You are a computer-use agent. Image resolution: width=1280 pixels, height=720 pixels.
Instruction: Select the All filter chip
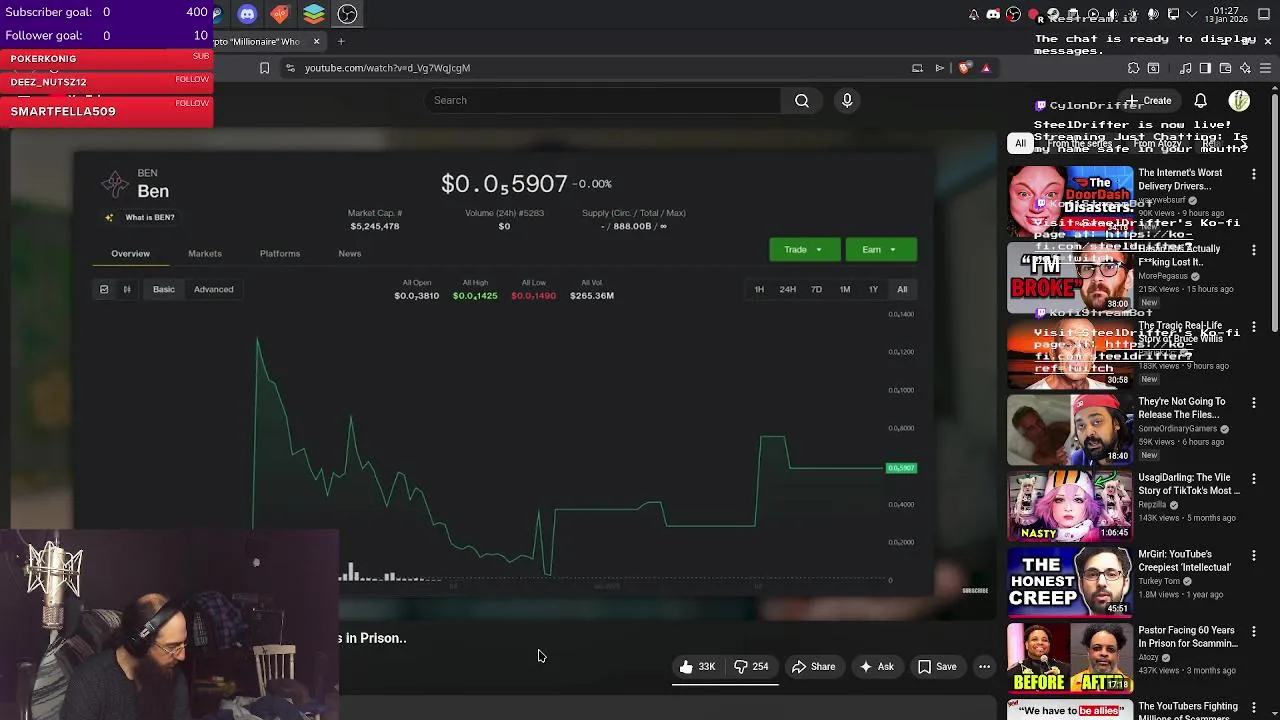tap(1020, 144)
